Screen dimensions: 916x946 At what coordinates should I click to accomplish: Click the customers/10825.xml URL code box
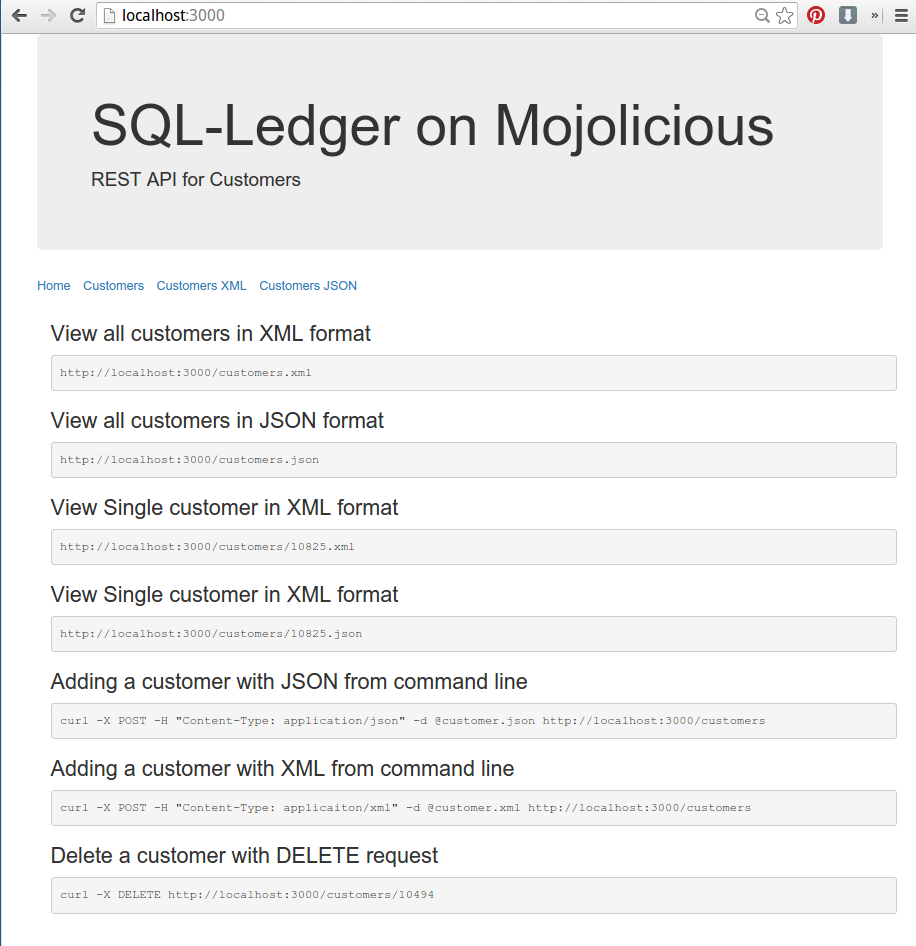point(474,547)
